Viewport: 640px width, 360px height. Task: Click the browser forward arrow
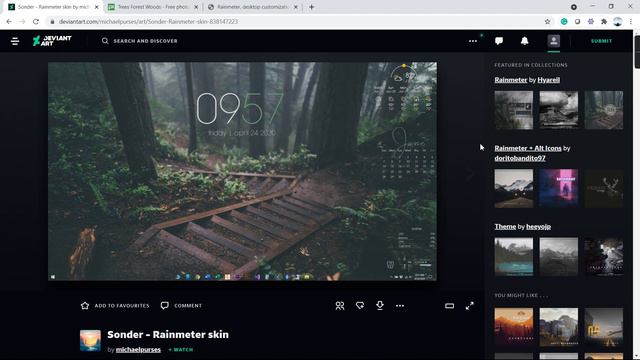22,22
